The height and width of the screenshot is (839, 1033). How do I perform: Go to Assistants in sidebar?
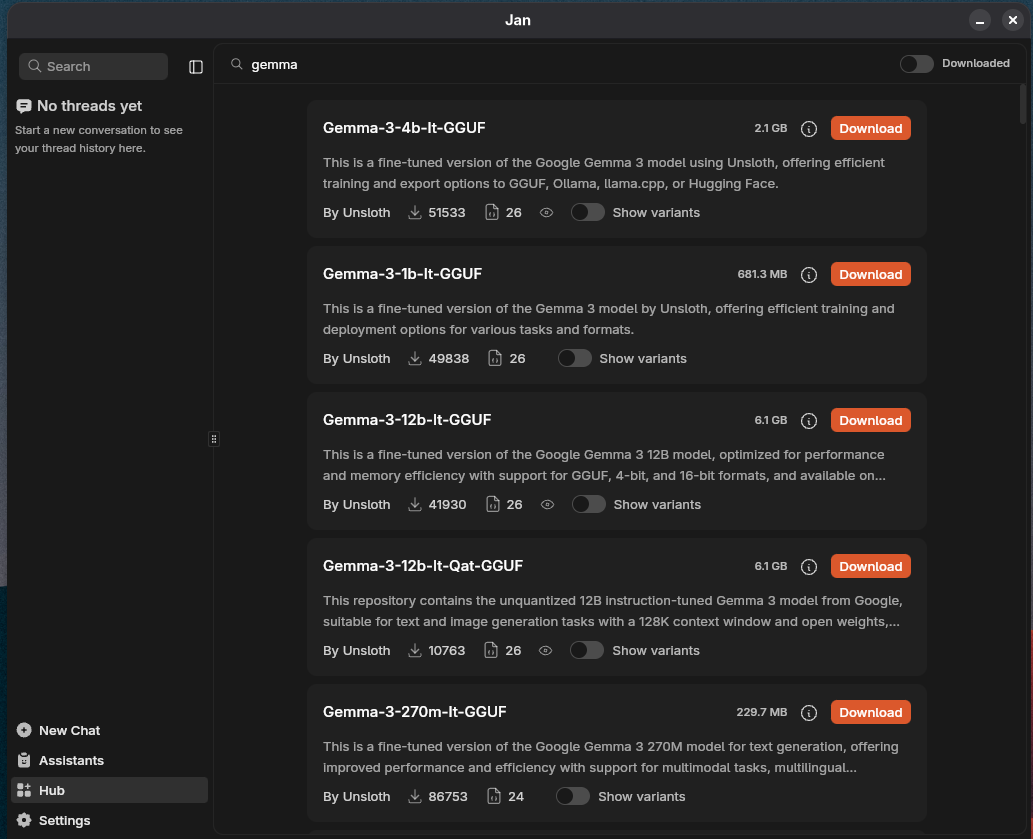[71, 760]
